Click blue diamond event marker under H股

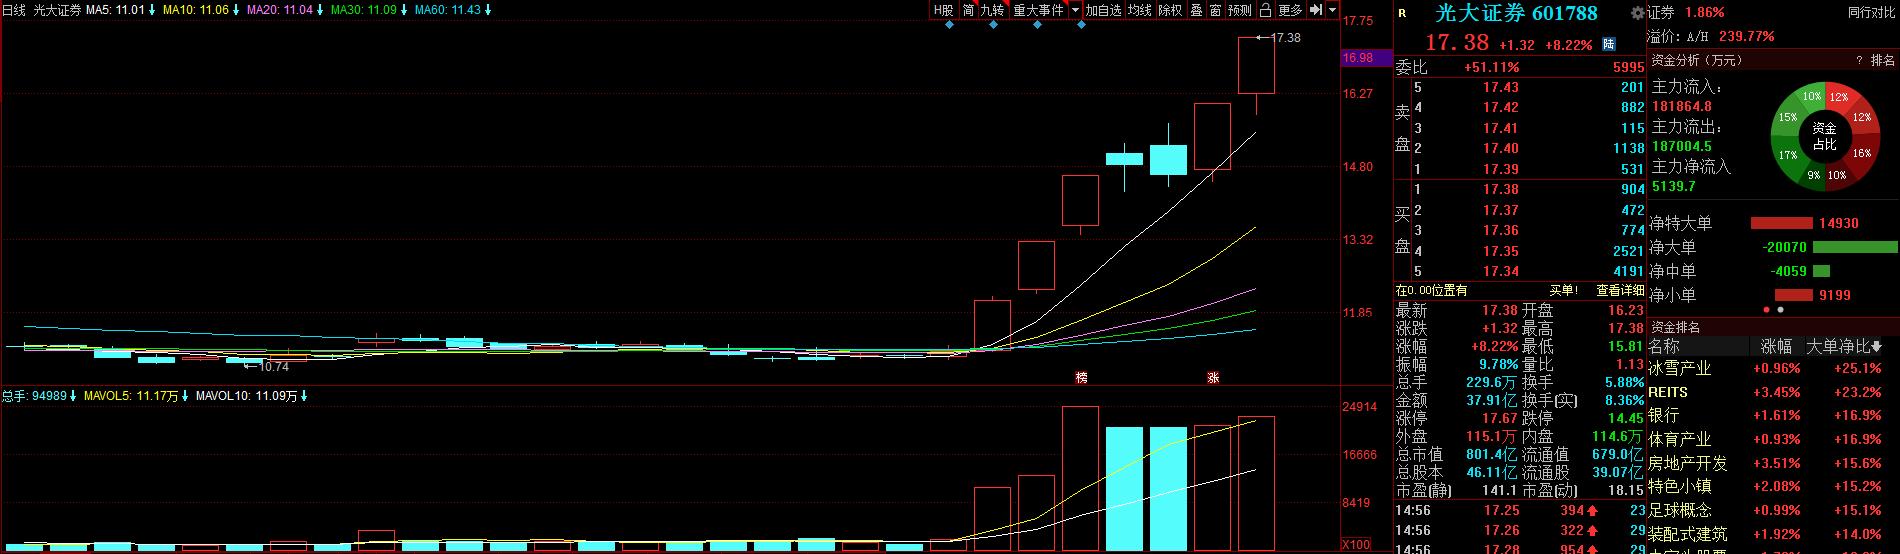tap(949, 25)
